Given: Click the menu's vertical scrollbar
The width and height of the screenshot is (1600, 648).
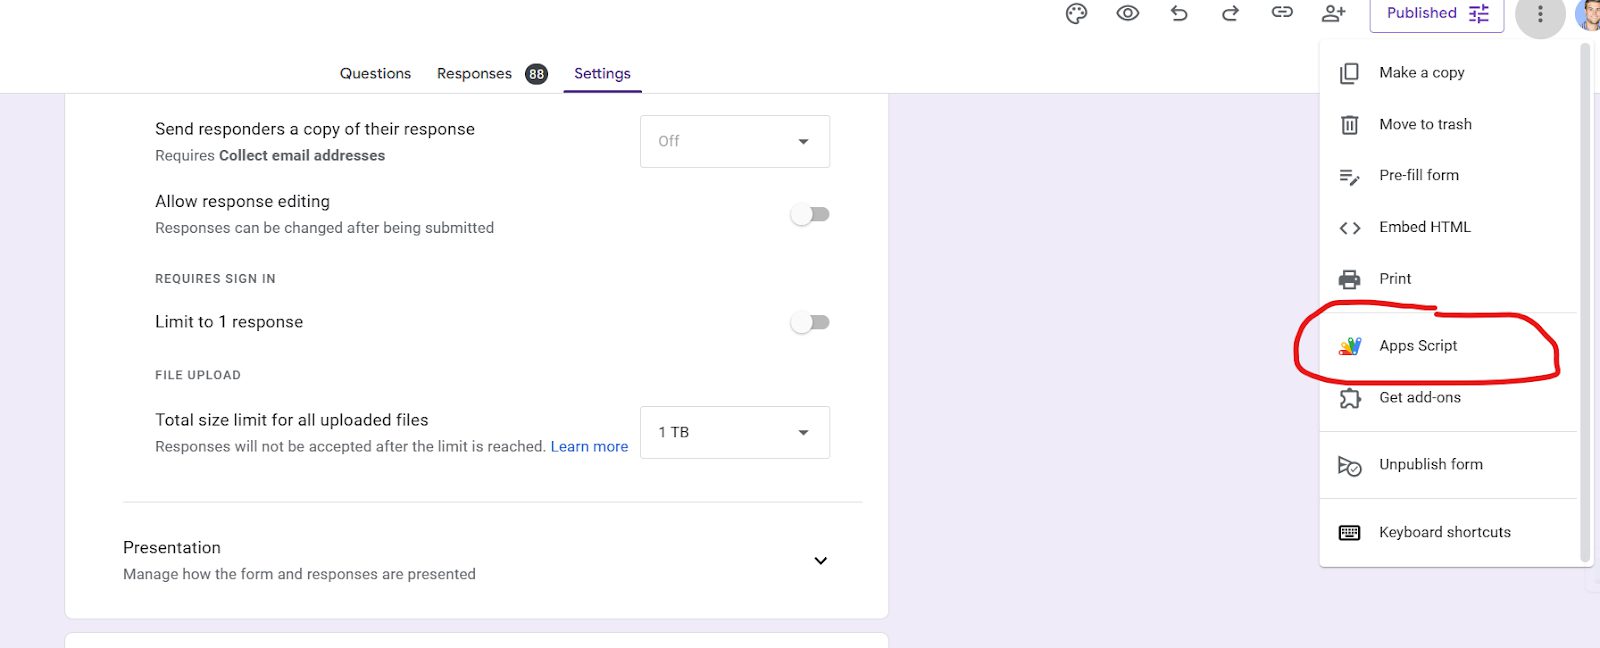Looking at the screenshot, I should (1584, 300).
